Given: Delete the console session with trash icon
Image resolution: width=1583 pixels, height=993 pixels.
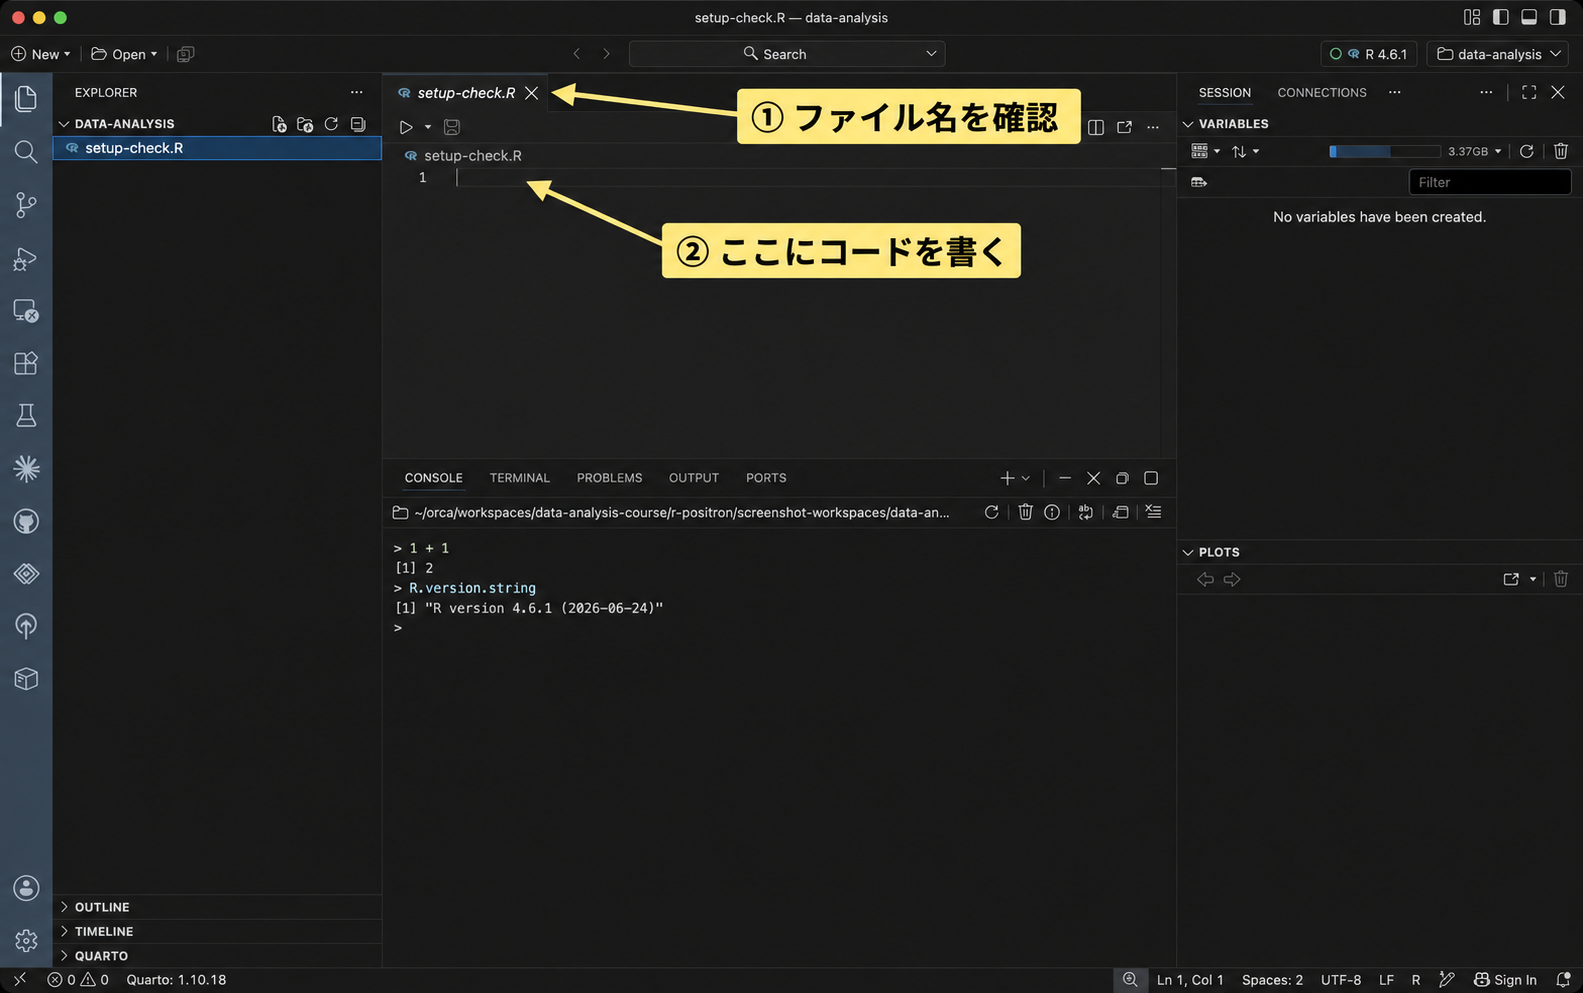Looking at the screenshot, I should (x=1025, y=512).
